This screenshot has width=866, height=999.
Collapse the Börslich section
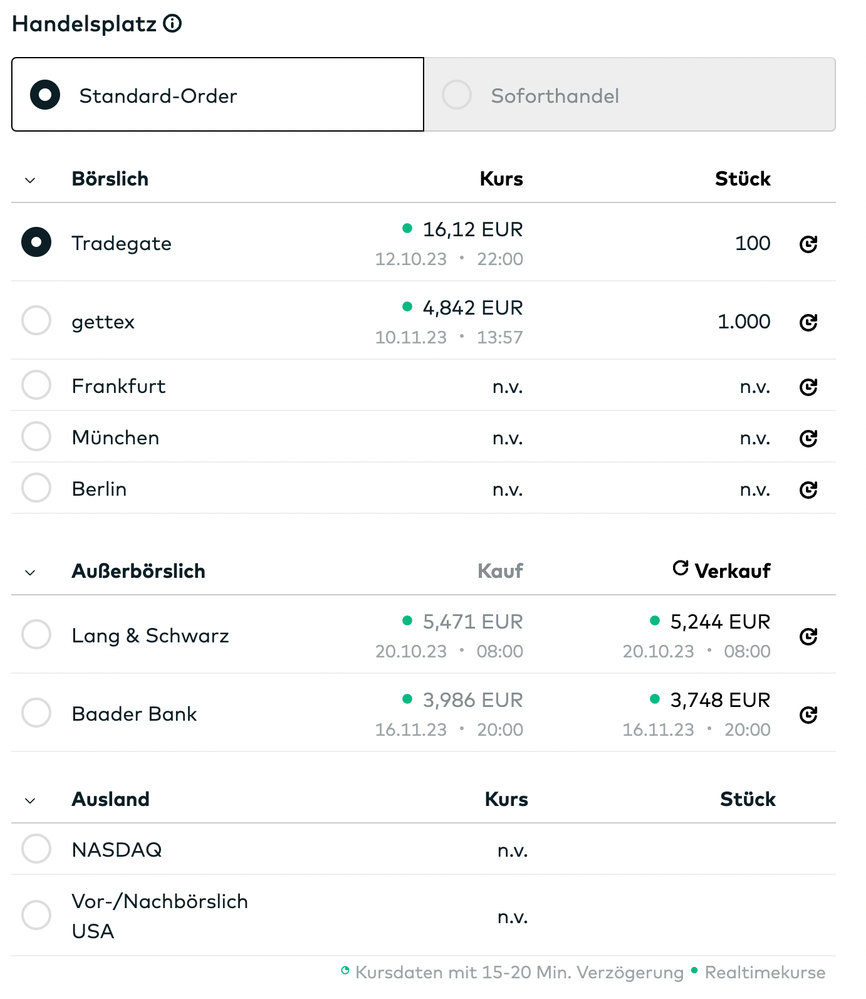[30, 180]
